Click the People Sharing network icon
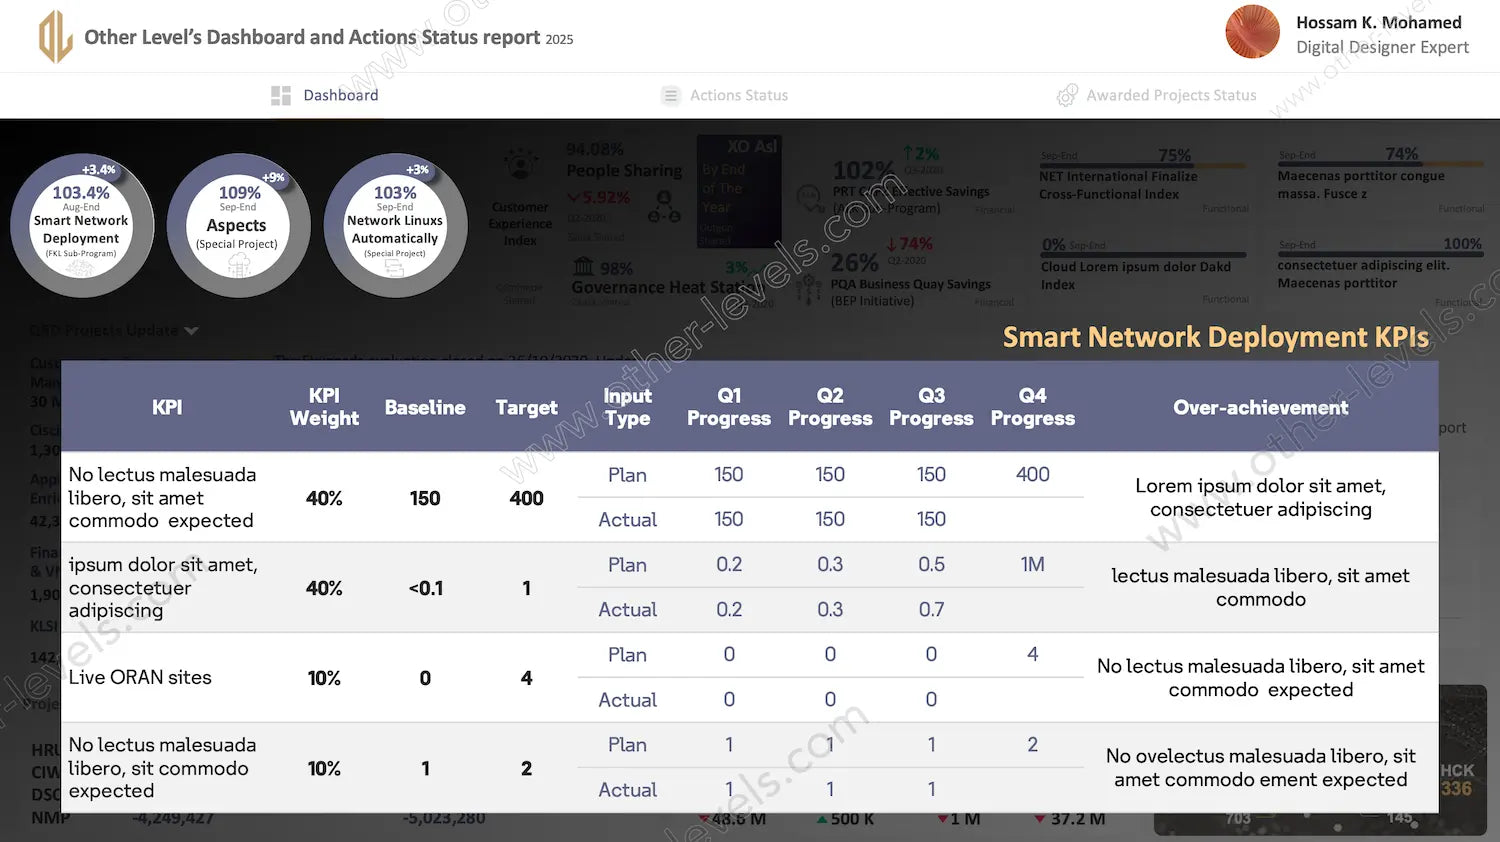1500x842 pixels. pyautogui.click(x=660, y=207)
